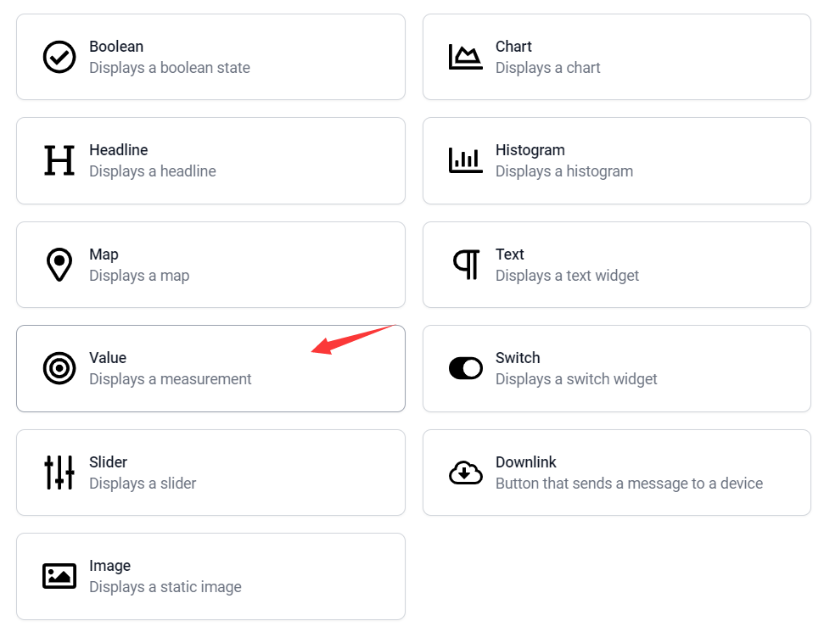The width and height of the screenshot is (824, 632).
Task: Click the Chart area graph icon
Action: [466, 57]
